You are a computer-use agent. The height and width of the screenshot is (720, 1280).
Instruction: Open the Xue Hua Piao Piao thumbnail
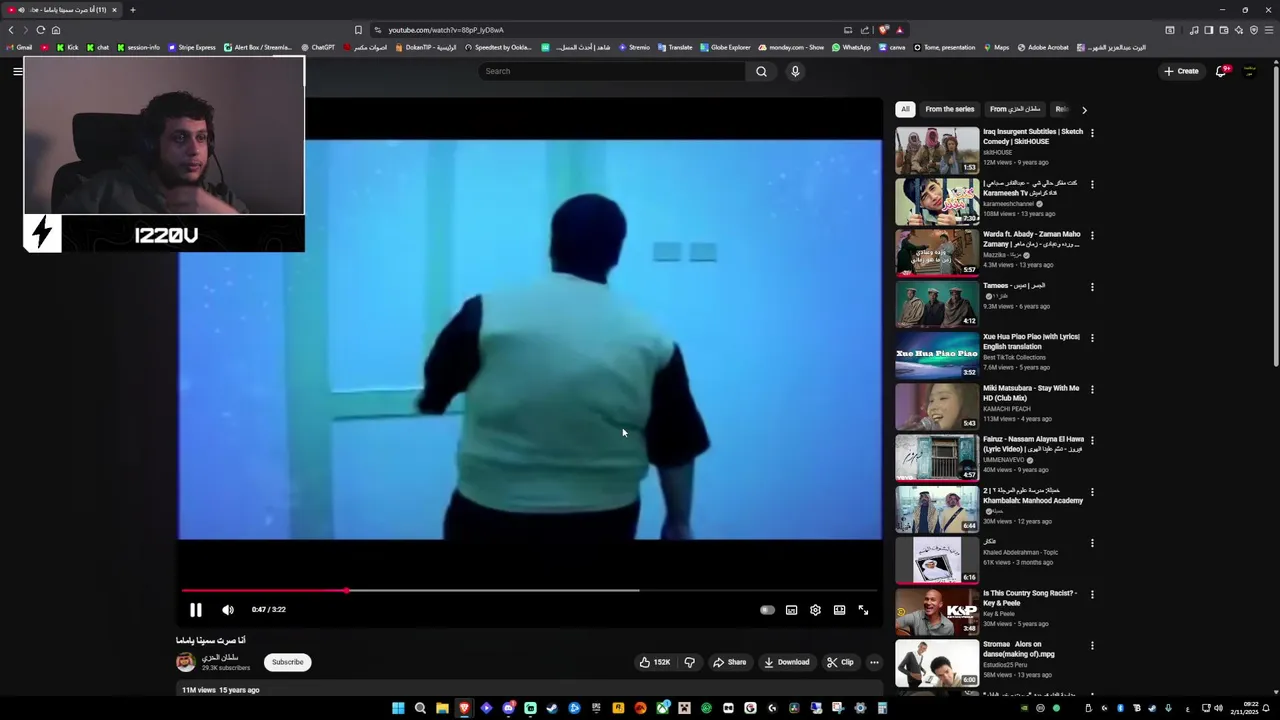[x=937, y=355]
